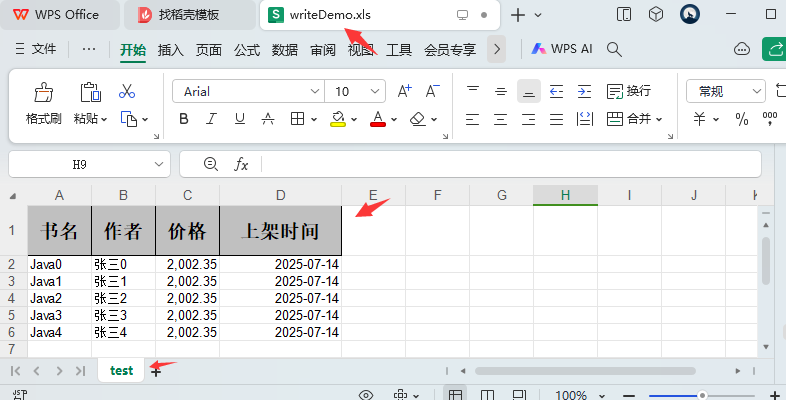Viewport: 786px width, 400px height.
Task: Click the eraser clear-format icon
Action: coord(418,119)
